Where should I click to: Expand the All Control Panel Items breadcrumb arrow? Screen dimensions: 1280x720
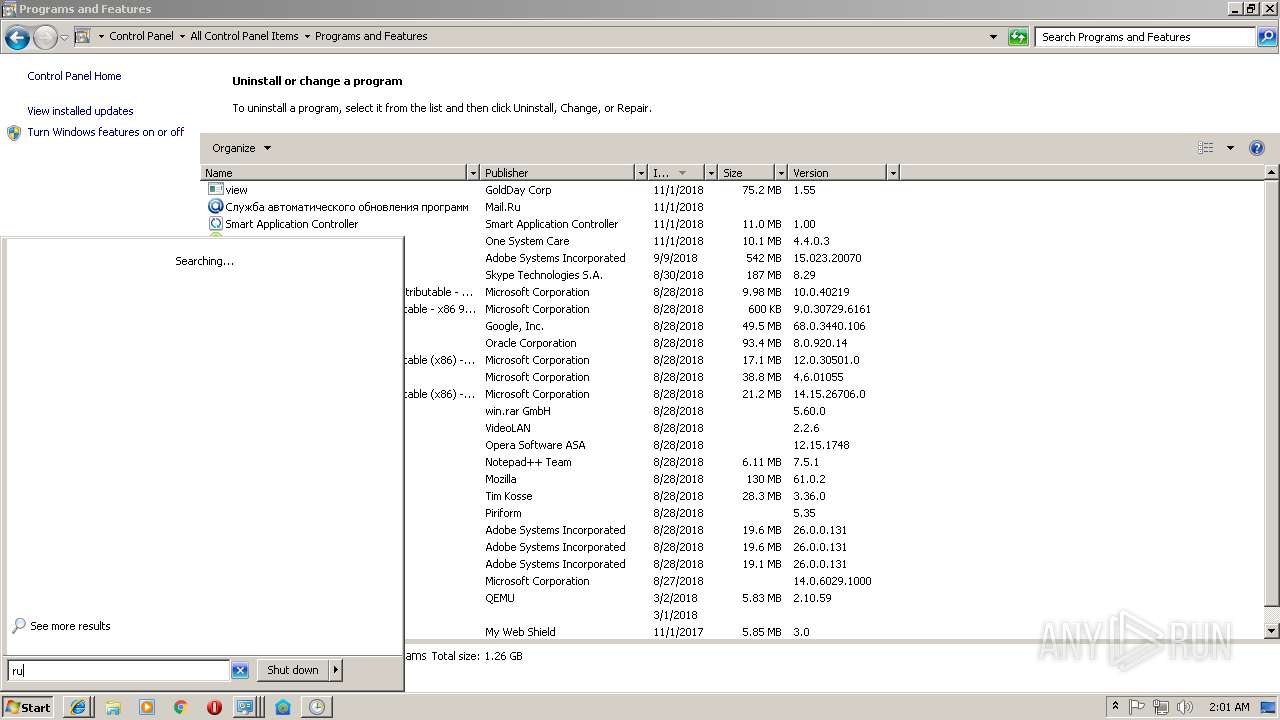(x=307, y=36)
